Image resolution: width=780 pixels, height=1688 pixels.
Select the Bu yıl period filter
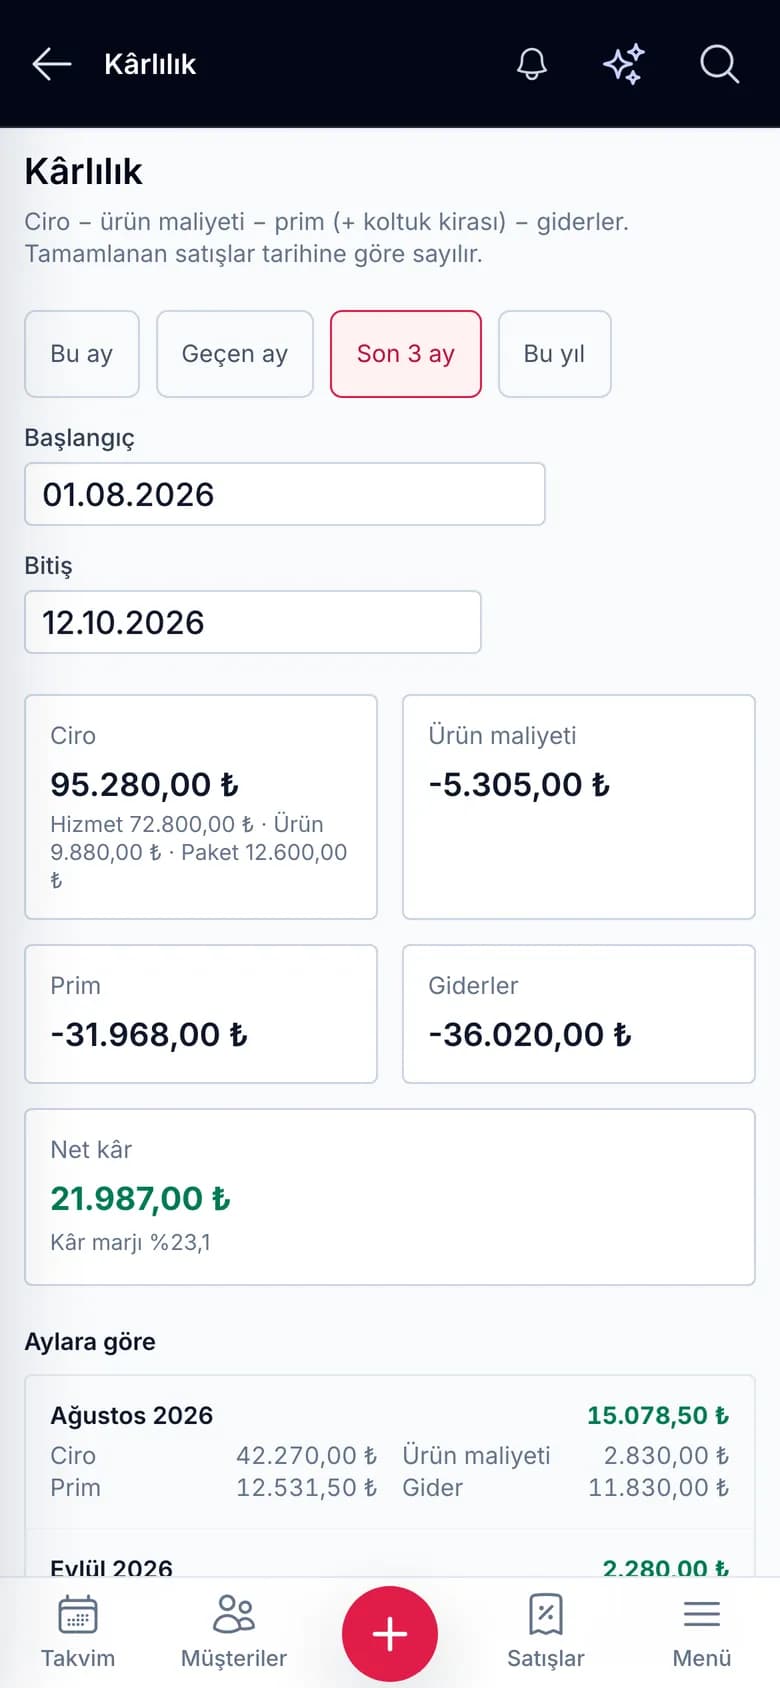(x=555, y=354)
